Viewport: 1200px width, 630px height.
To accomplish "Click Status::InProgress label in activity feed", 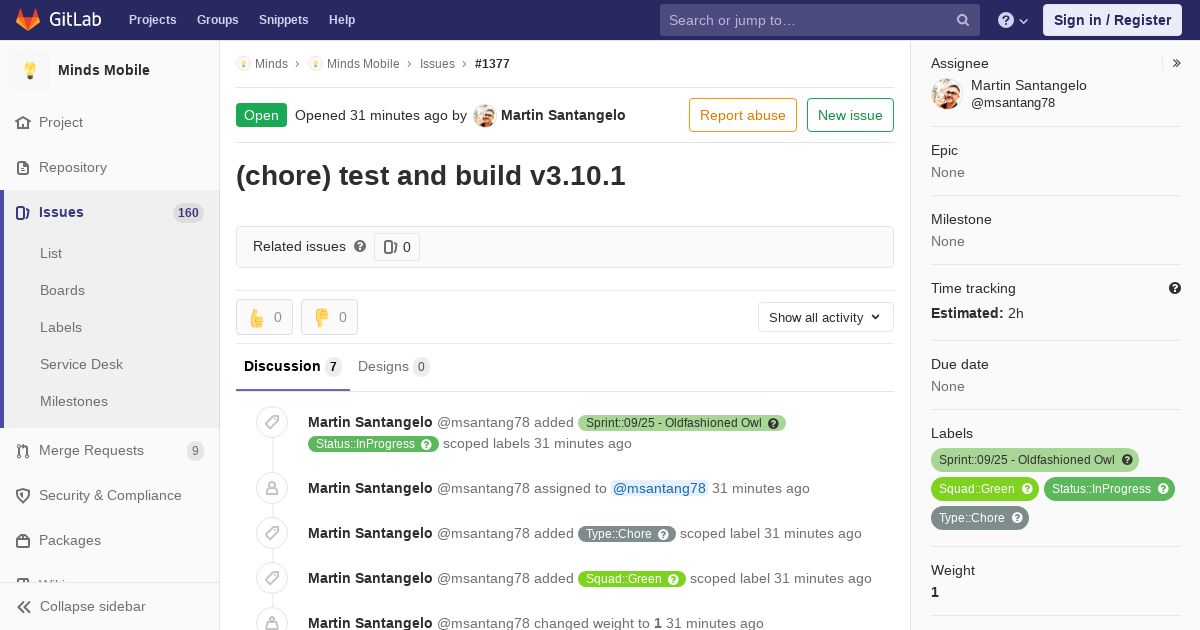I will (373, 444).
